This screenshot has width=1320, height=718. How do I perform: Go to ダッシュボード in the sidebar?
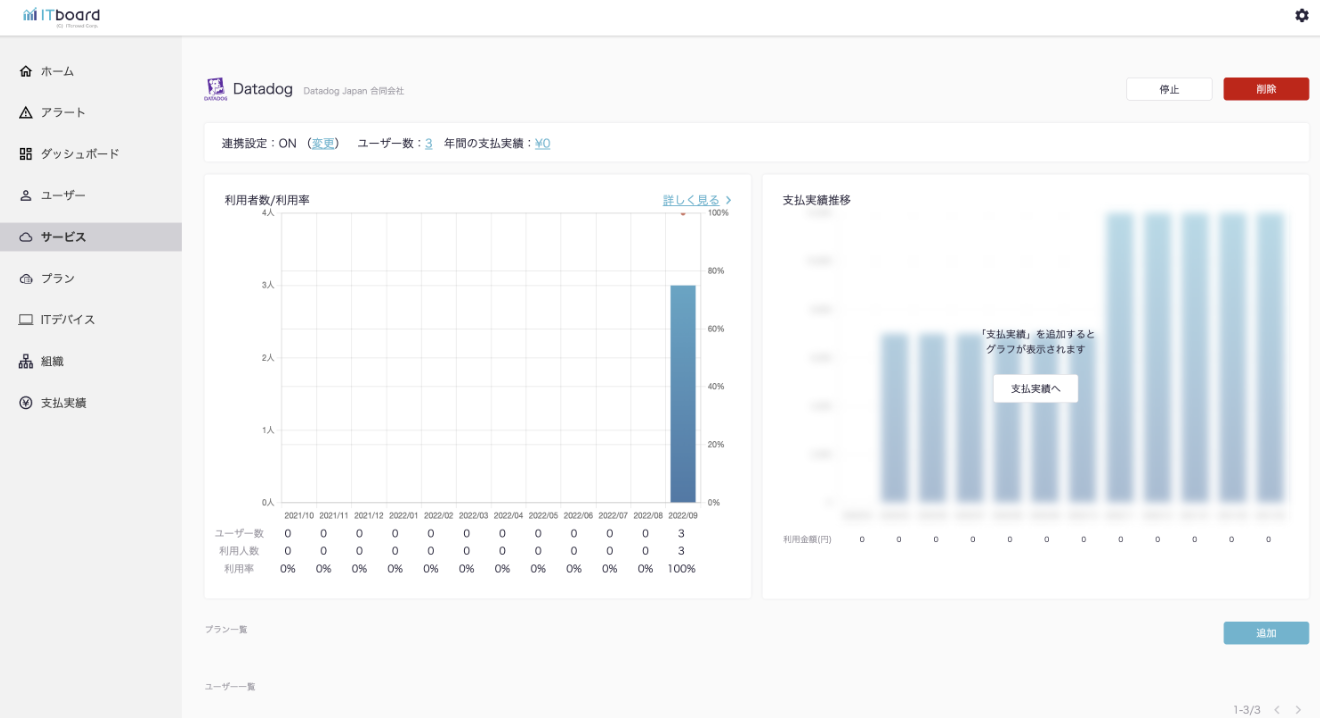pos(80,154)
